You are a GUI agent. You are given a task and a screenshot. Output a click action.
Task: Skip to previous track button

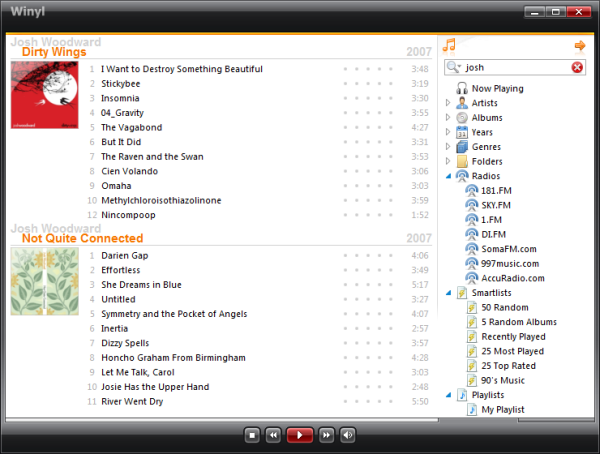click(x=273, y=435)
